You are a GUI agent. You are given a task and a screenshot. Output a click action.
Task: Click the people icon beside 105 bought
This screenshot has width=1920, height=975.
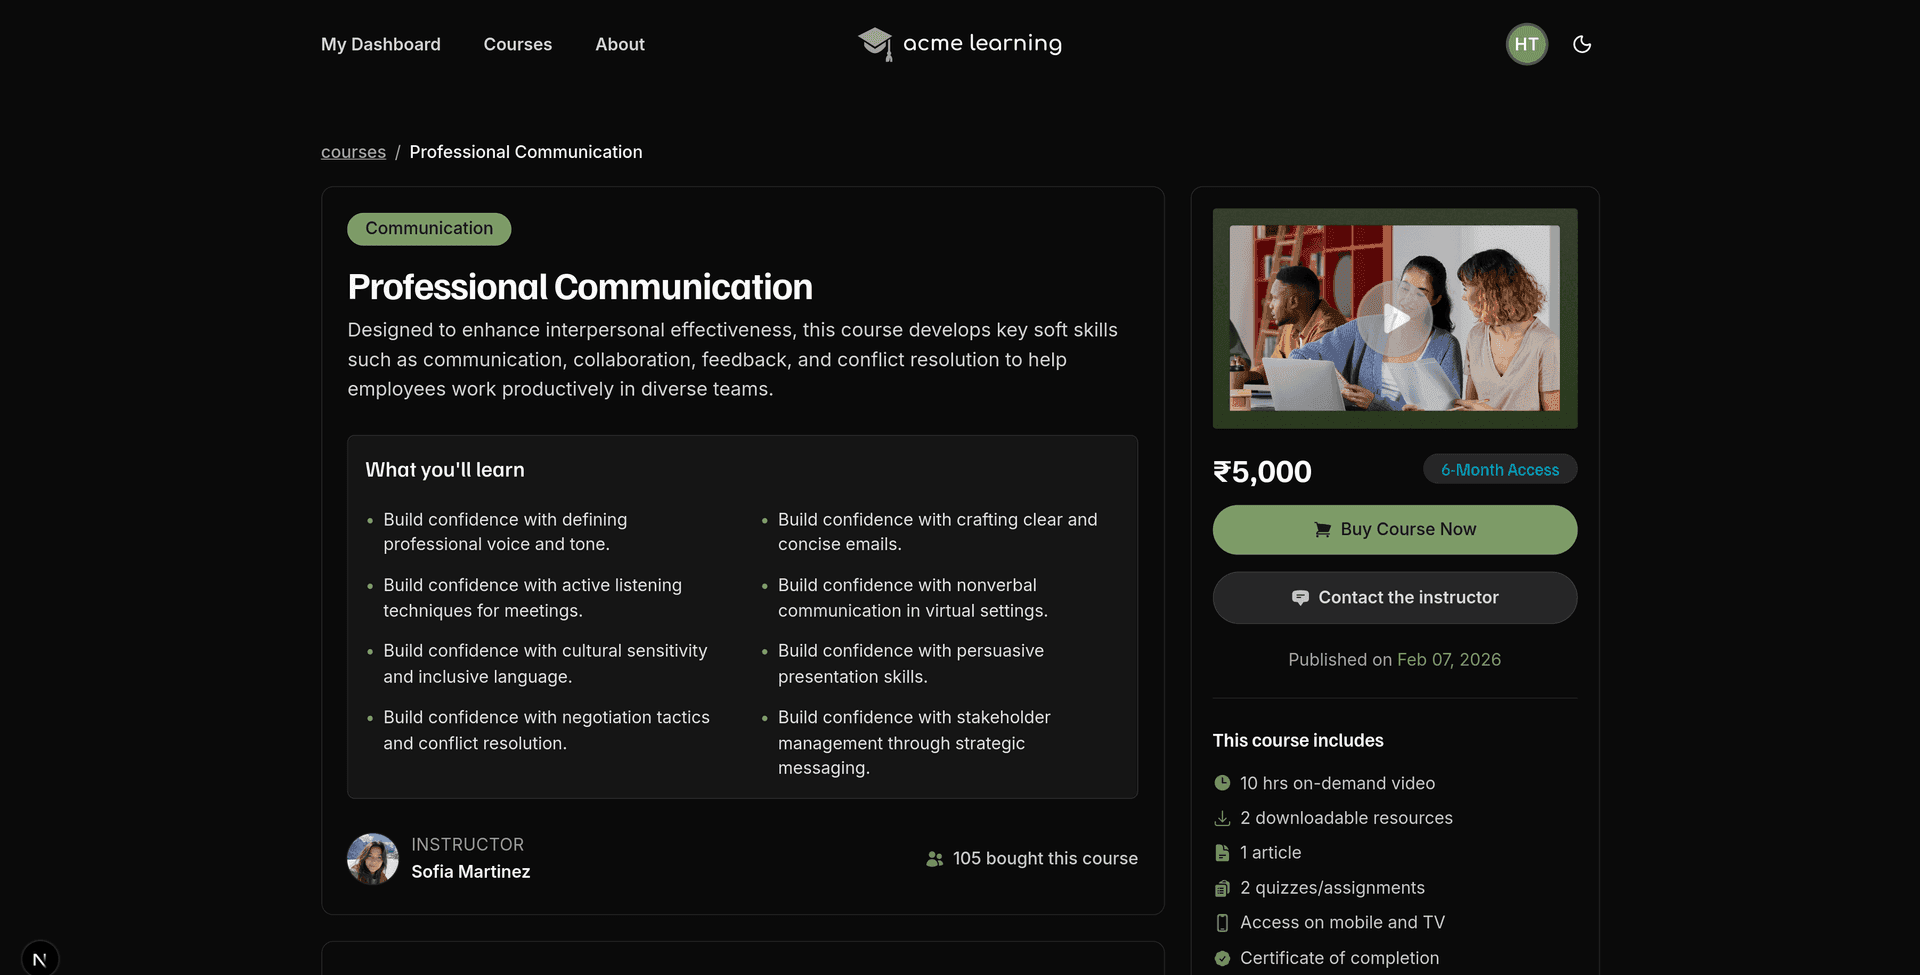pos(934,859)
